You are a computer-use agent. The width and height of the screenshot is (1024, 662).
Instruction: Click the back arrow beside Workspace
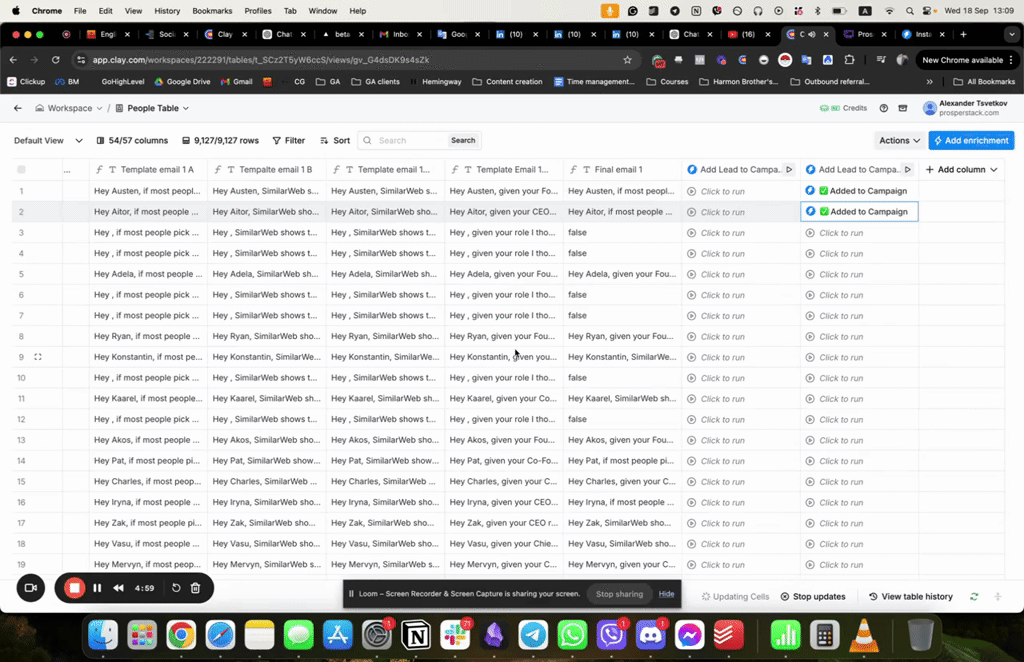coord(18,108)
